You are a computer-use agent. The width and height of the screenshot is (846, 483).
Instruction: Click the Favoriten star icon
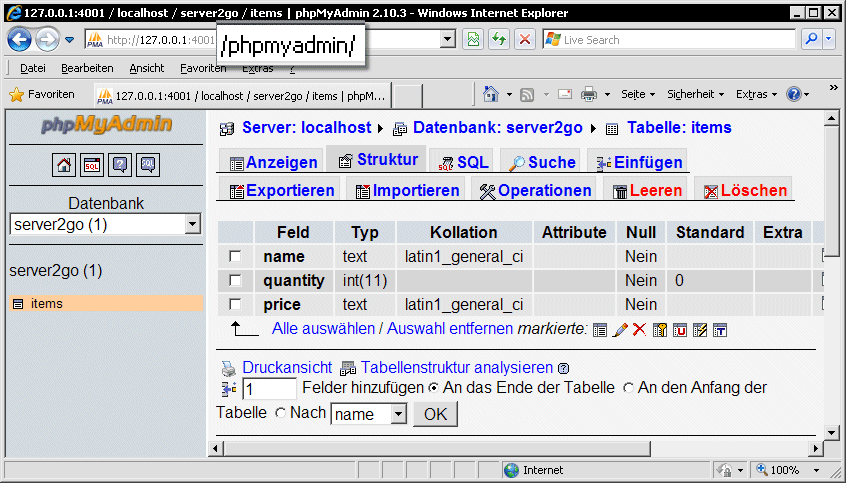coord(17,94)
